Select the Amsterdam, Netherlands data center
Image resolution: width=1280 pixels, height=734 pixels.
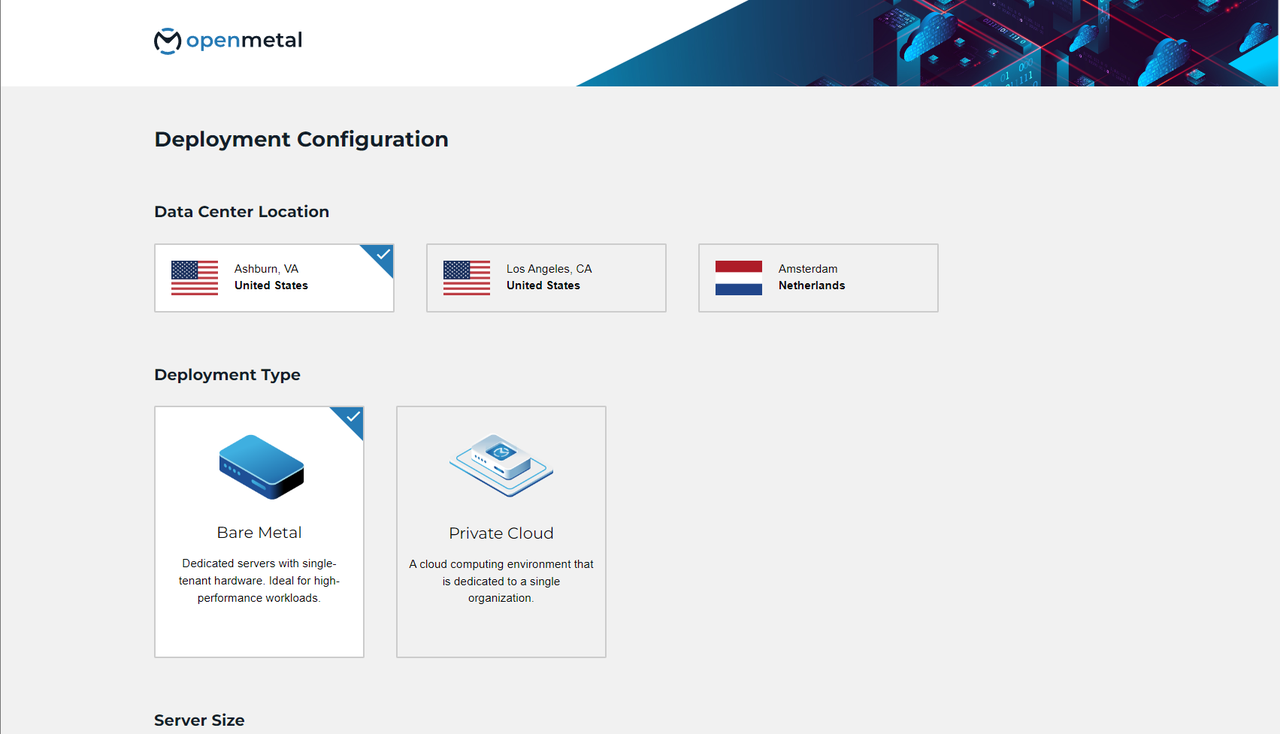coord(818,277)
